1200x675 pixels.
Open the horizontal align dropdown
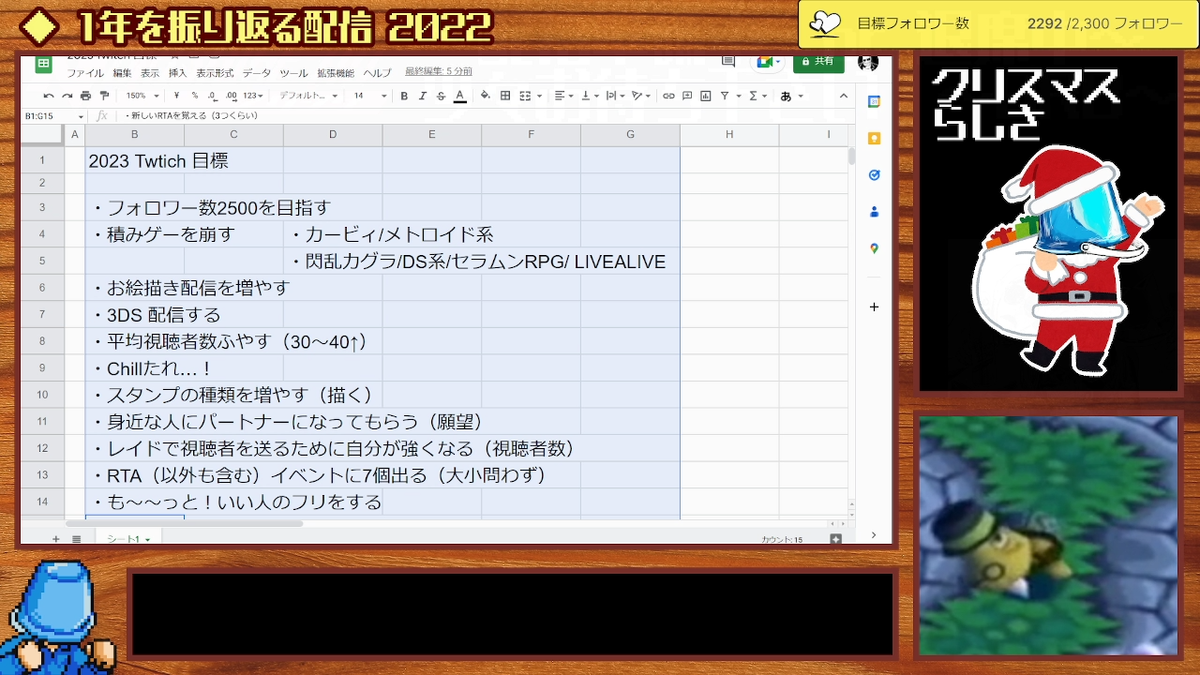(564, 96)
